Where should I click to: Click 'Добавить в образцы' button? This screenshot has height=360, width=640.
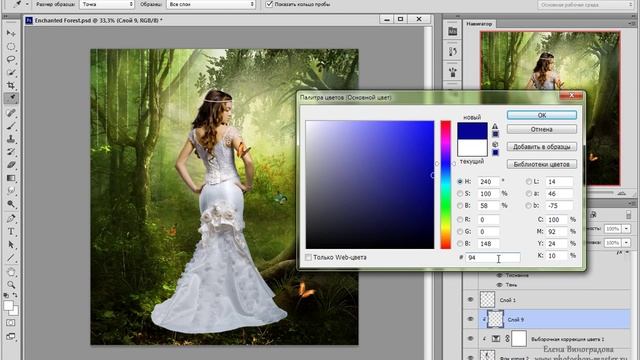542,147
